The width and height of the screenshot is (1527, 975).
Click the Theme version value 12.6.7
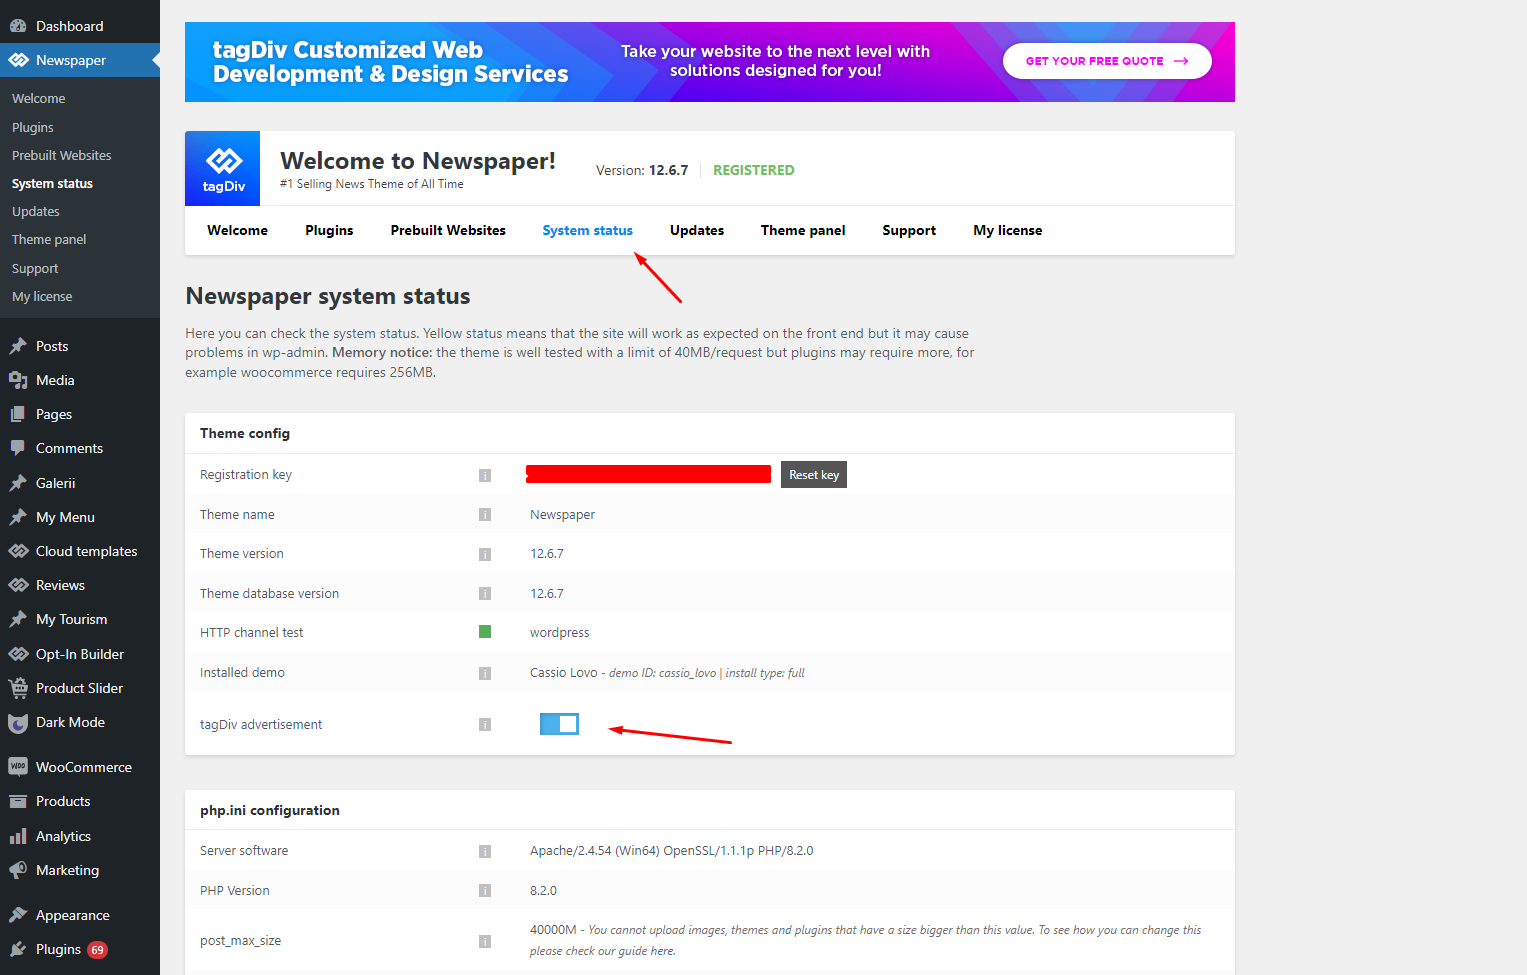(547, 554)
